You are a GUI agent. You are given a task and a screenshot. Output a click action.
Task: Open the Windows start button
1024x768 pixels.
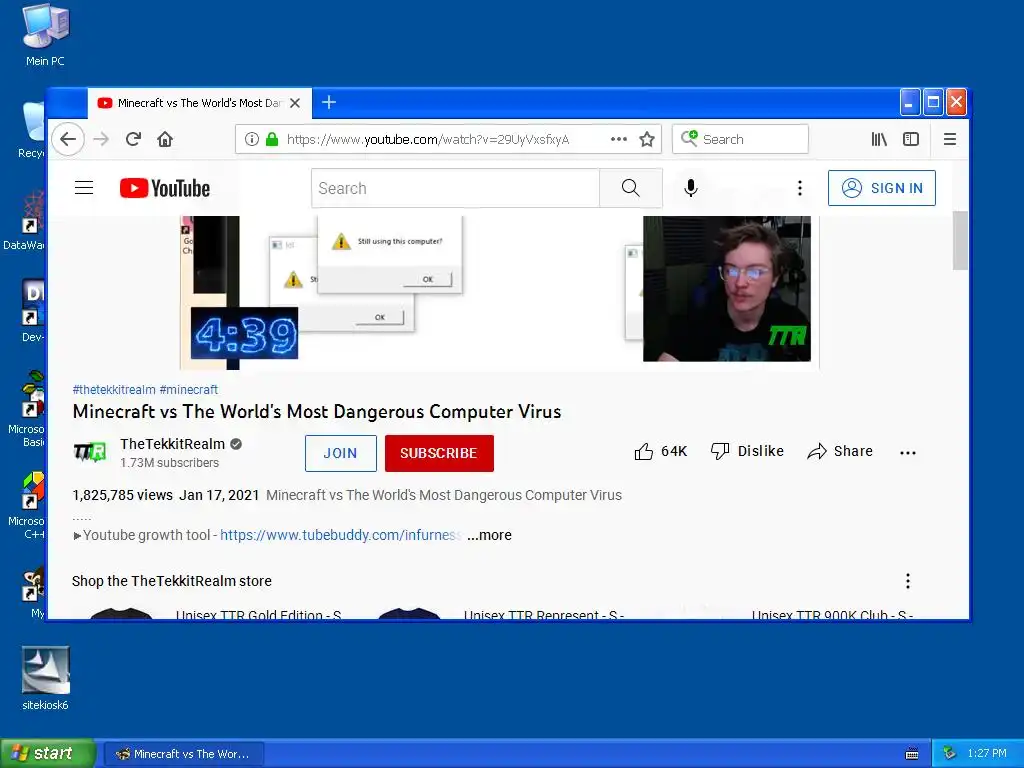[x=47, y=754]
